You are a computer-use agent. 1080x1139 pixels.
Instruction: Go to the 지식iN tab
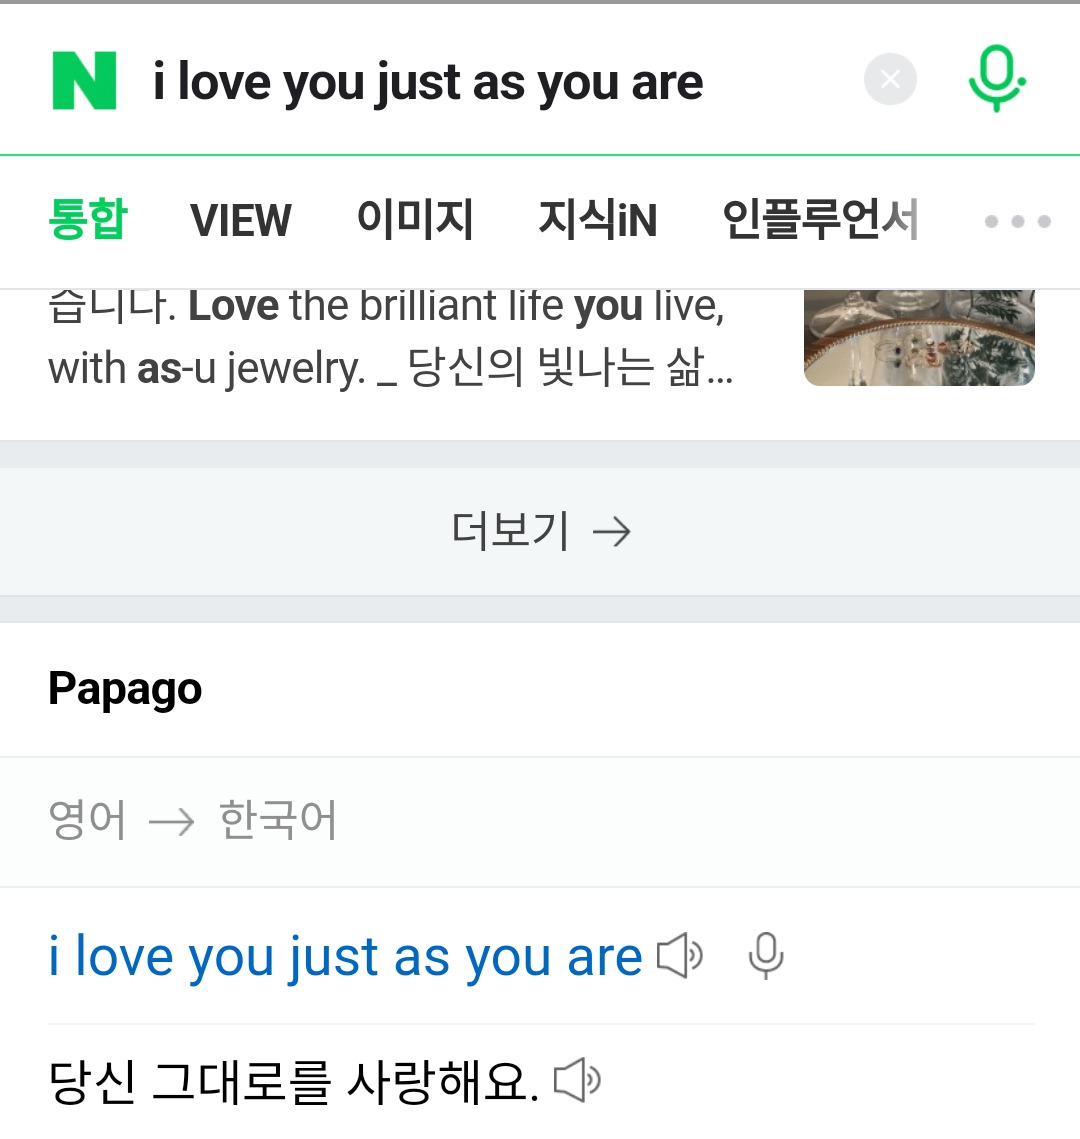coord(597,220)
